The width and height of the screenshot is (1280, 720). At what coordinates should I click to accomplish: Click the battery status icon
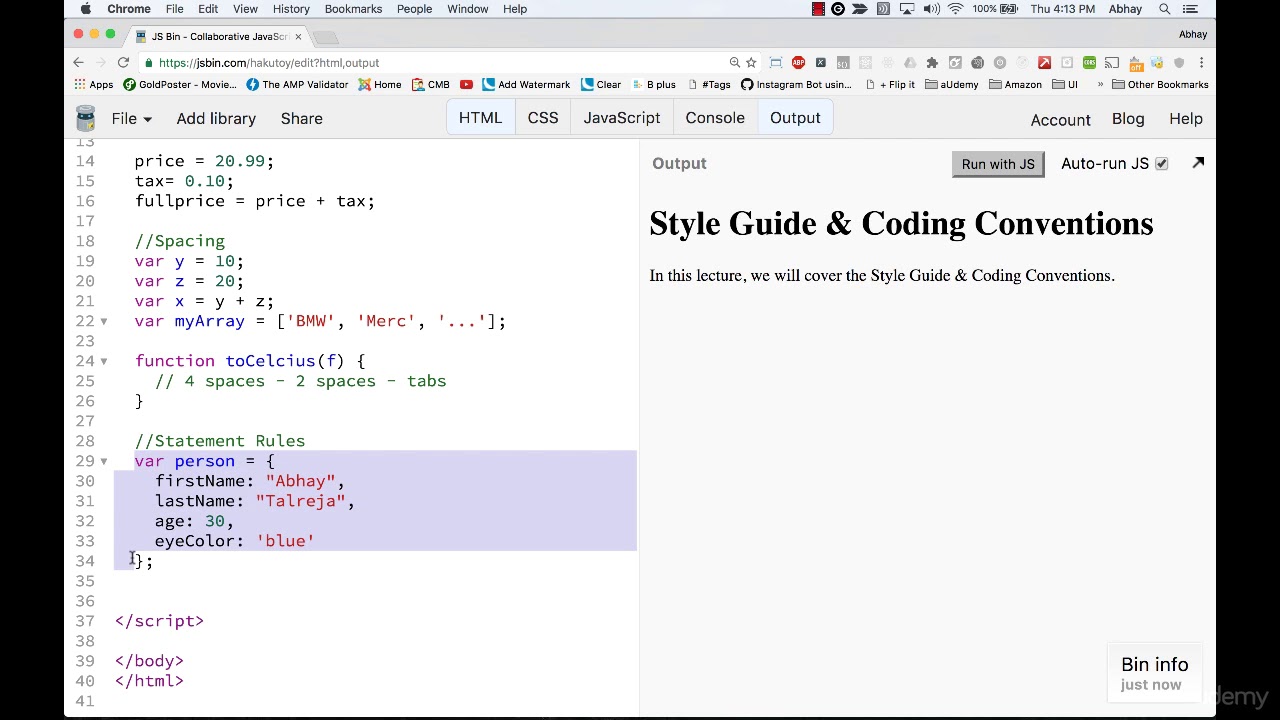[1008, 9]
